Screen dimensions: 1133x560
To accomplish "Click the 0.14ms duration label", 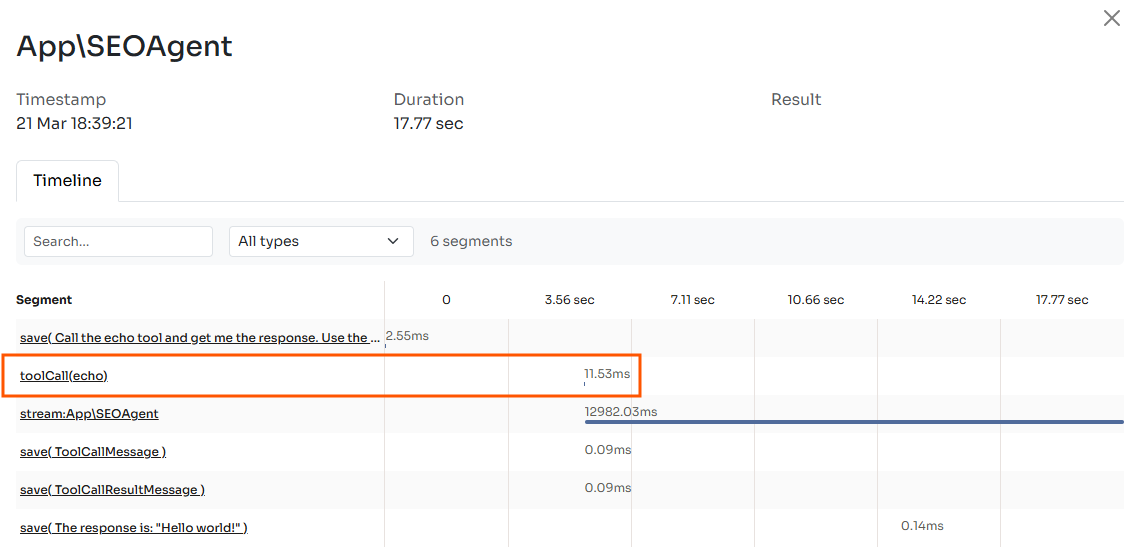I will coord(921,526).
